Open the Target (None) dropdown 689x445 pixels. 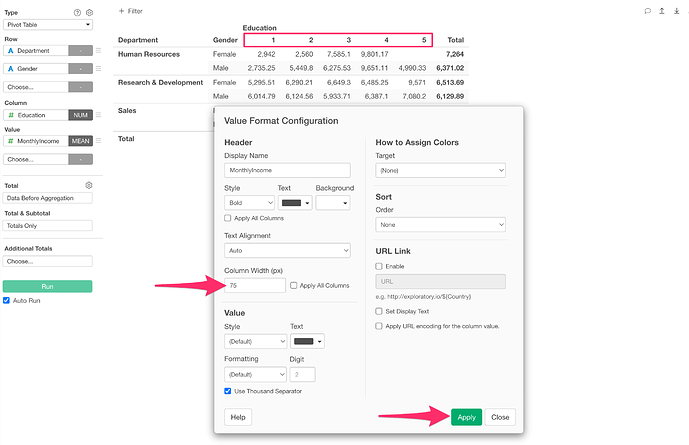pos(440,170)
